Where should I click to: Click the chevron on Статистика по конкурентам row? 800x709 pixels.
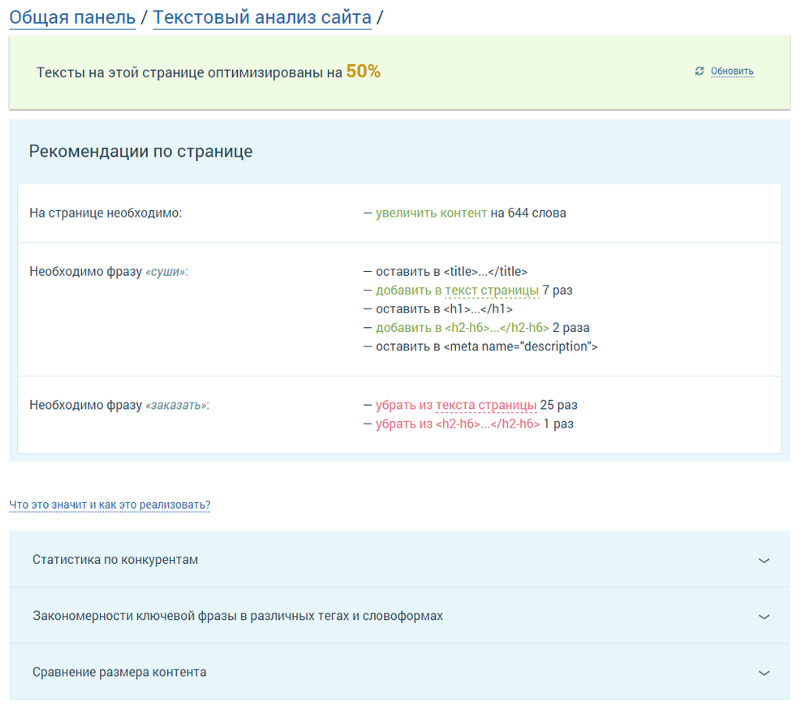[764, 561]
